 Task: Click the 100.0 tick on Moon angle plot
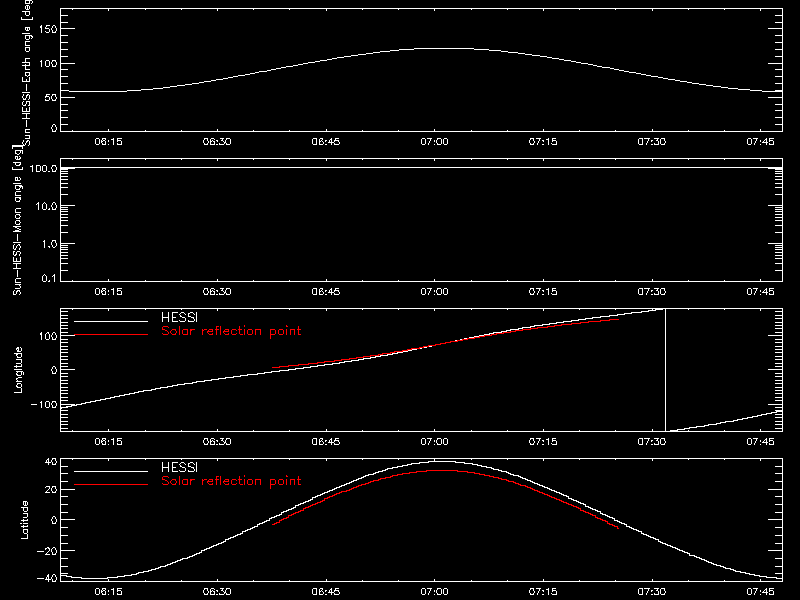[x=43, y=168]
